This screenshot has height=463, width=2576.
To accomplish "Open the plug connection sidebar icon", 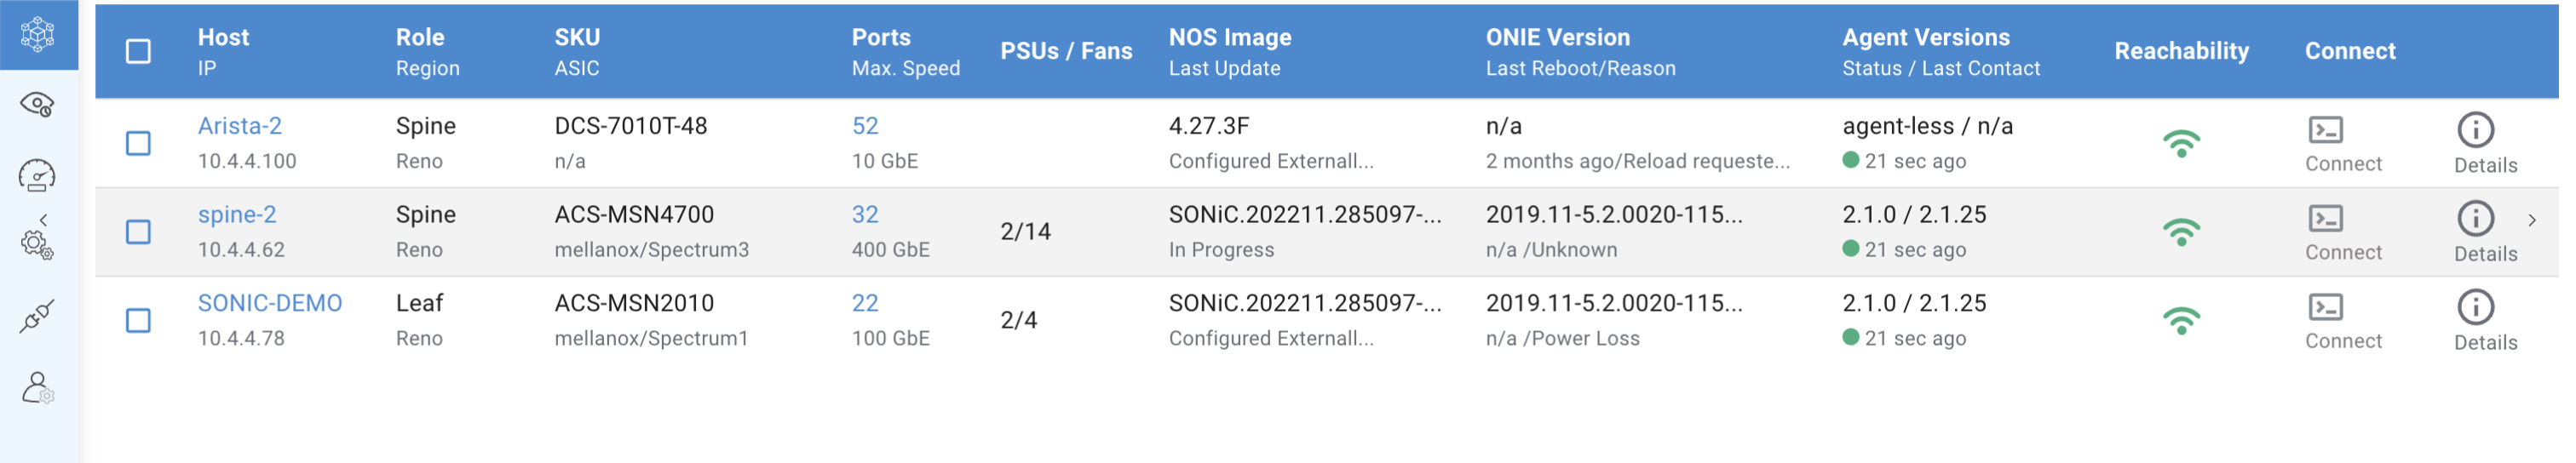I will point(38,317).
